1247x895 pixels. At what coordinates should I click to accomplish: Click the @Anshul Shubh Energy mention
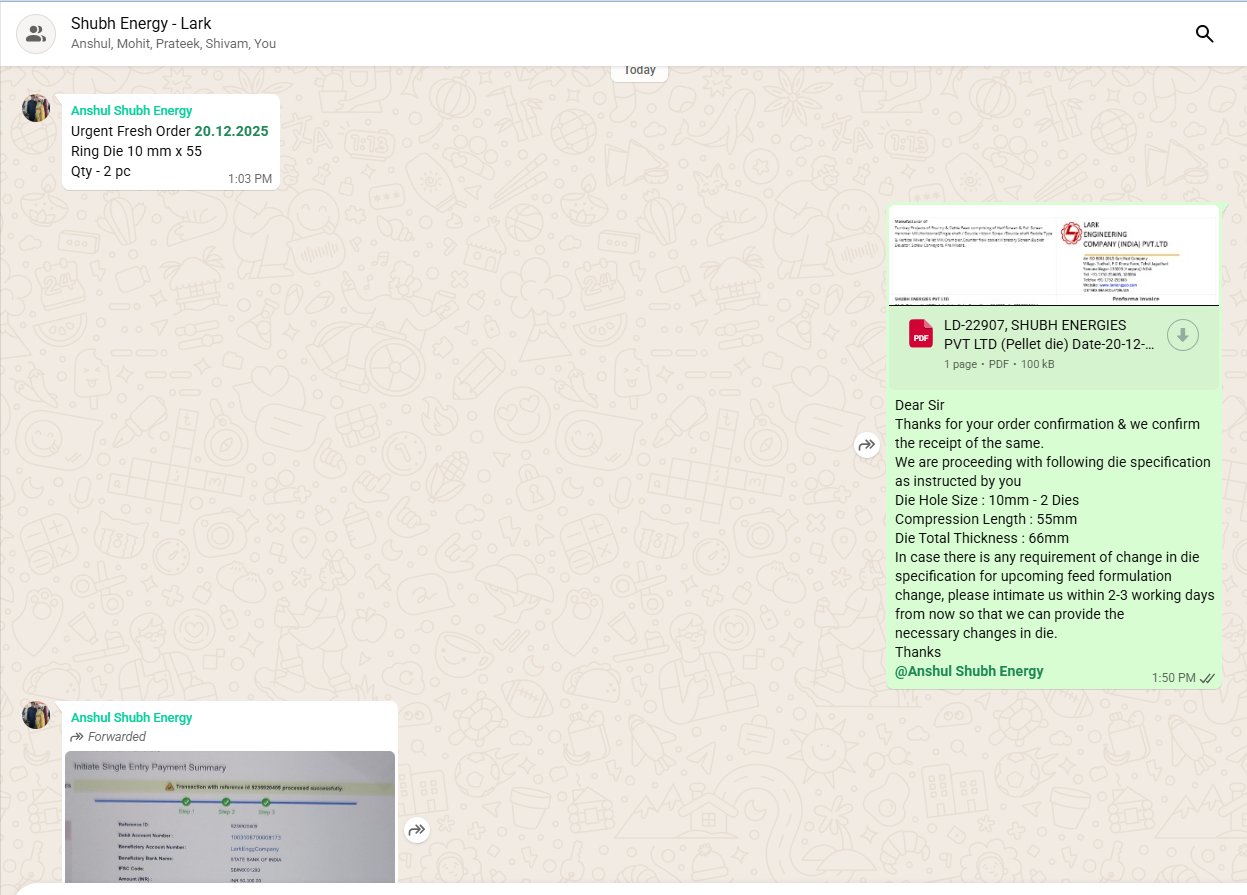click(x=968, y=671)
